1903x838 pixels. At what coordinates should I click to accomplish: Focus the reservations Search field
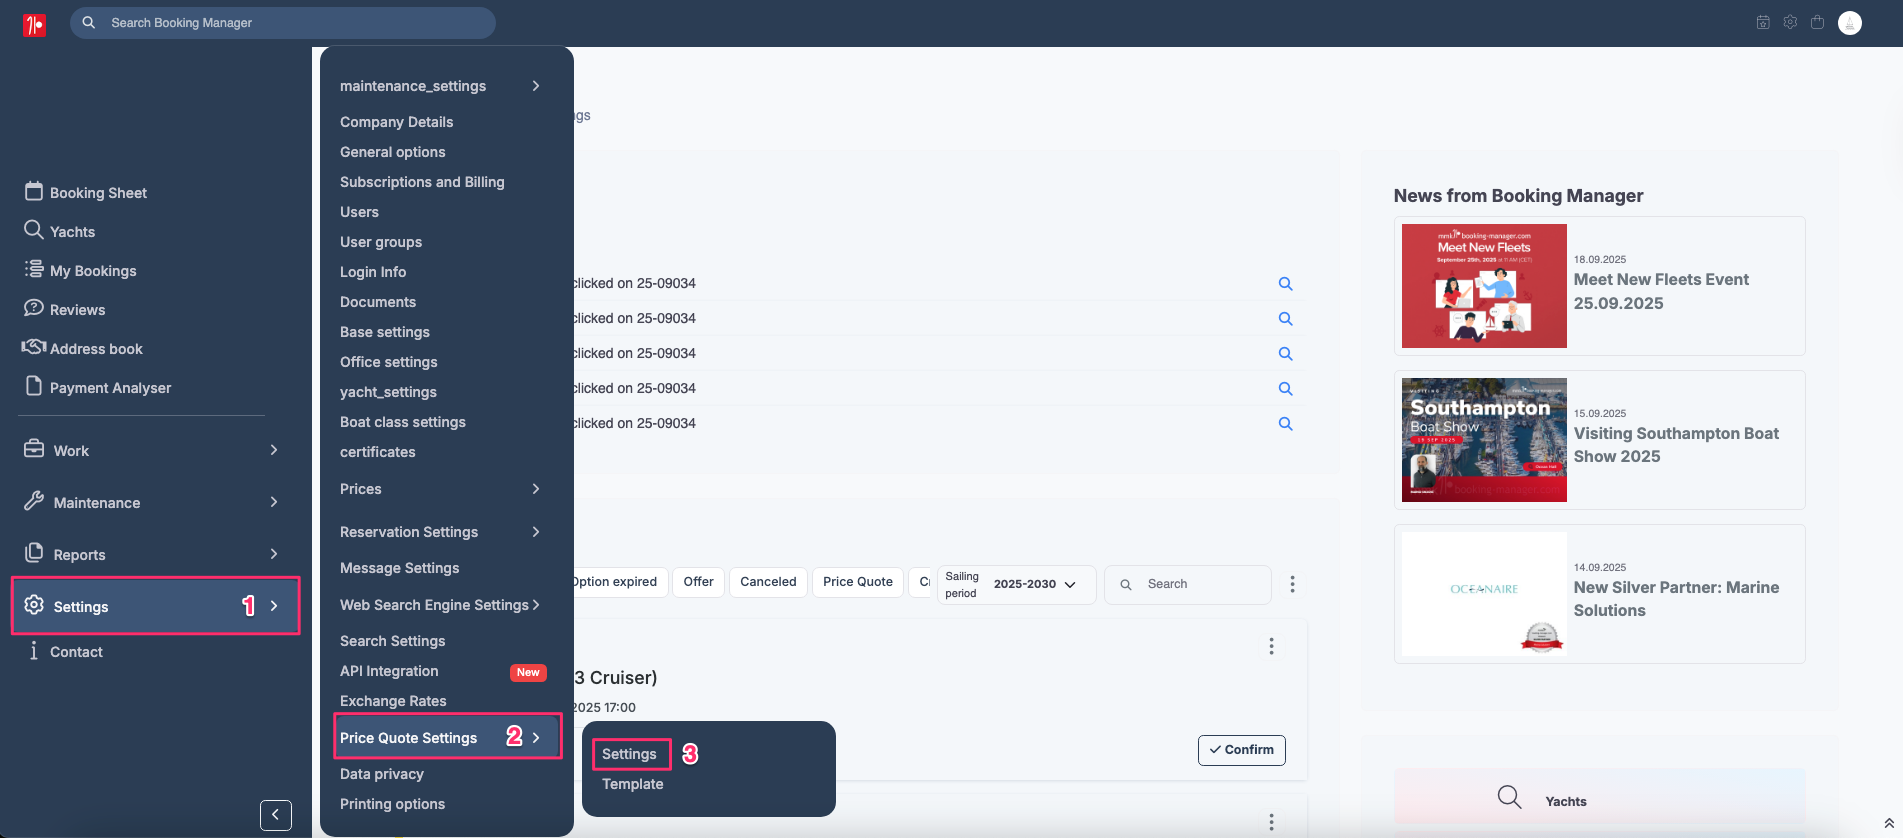(x=1188, y=584)
